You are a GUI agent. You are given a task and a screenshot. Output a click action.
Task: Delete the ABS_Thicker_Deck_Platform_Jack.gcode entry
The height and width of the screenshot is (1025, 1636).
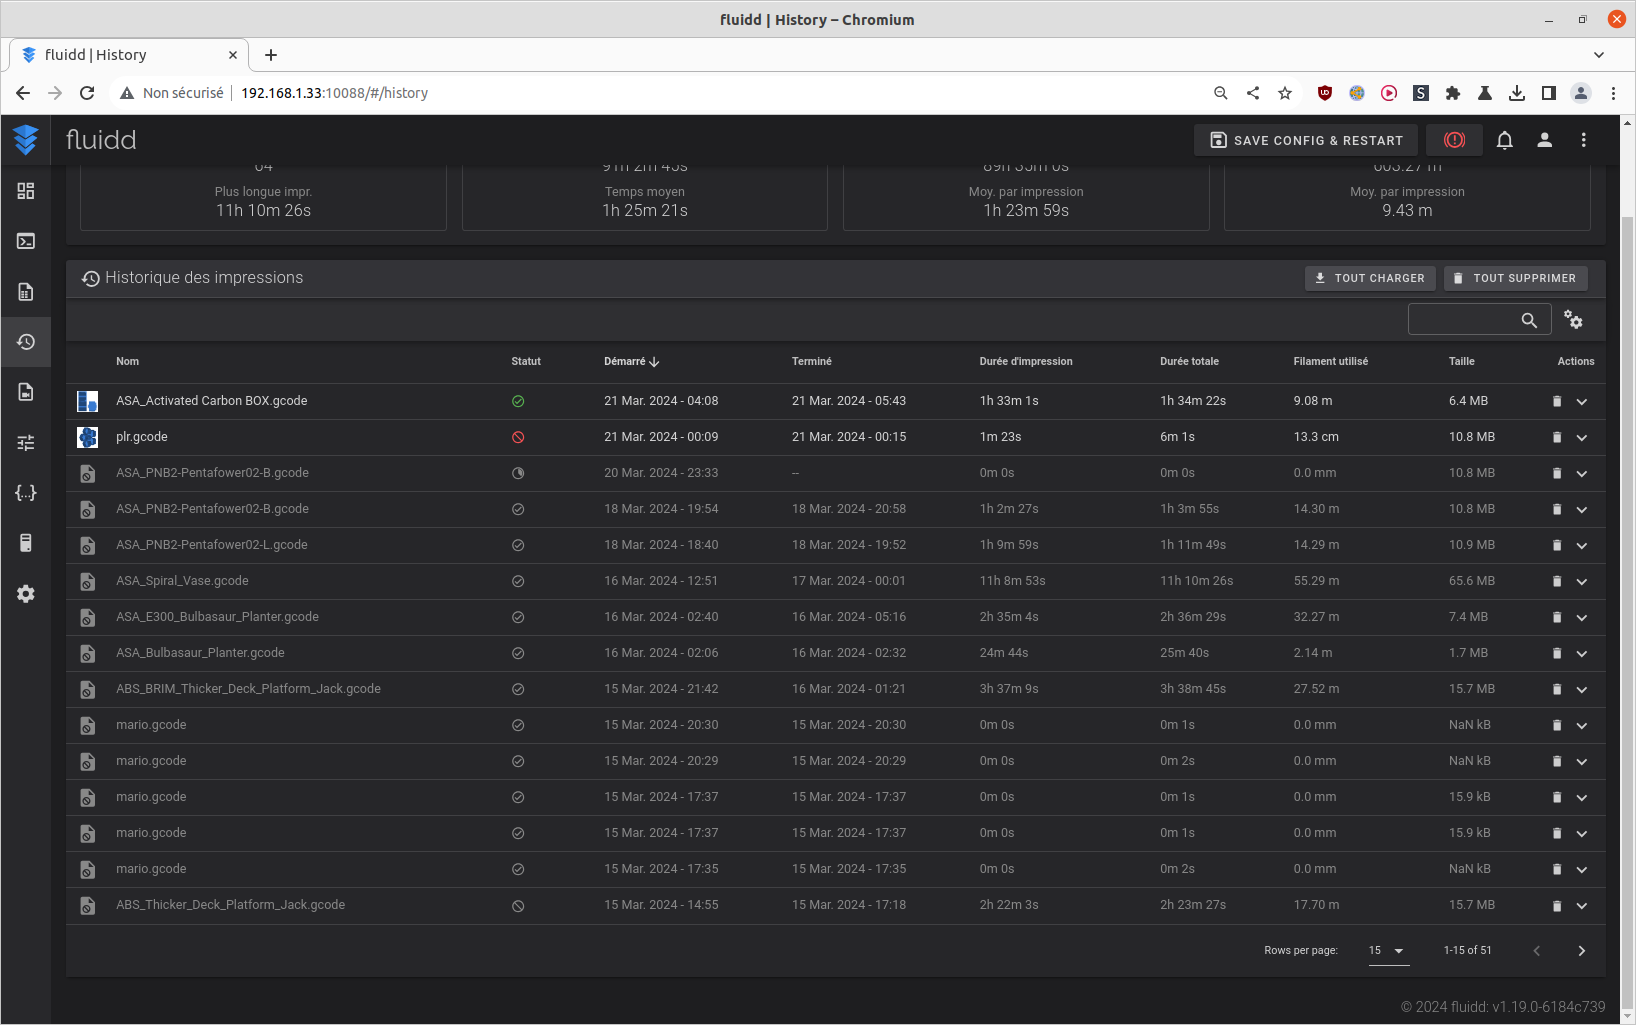(1556, 905)
